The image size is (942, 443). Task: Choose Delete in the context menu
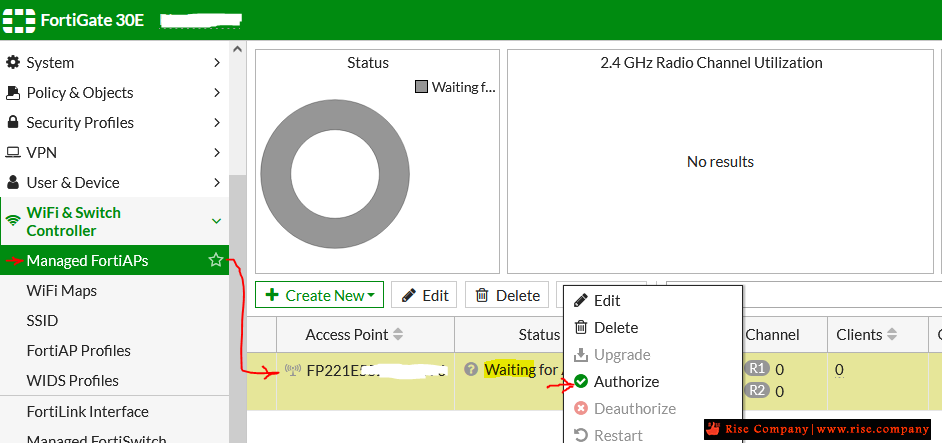pyautogui.click(x=652, y=328)
